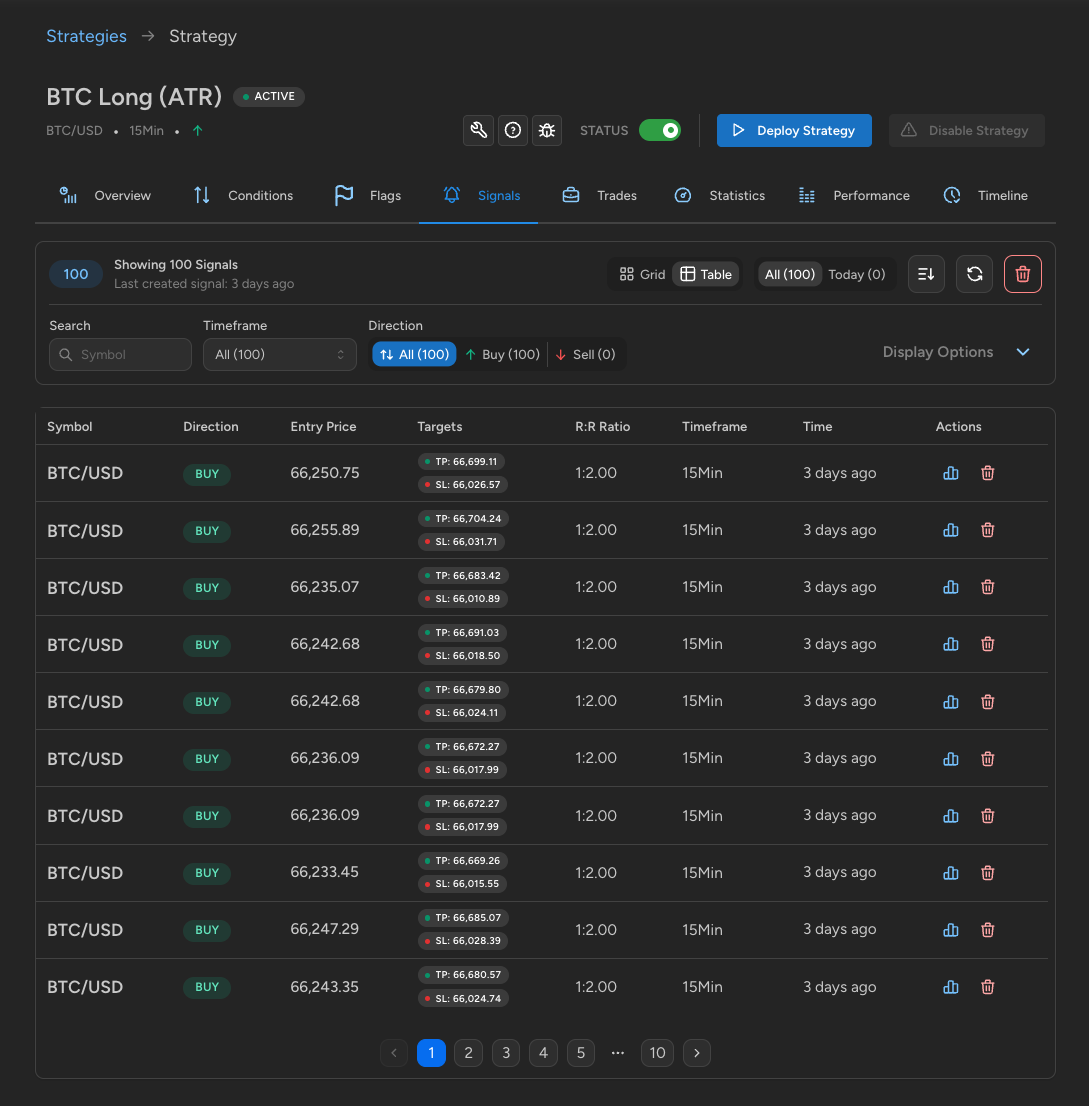Refresh signals with circular arrows icon
This screenshot has height=1106, width=1089.
[x=974, y=274]
